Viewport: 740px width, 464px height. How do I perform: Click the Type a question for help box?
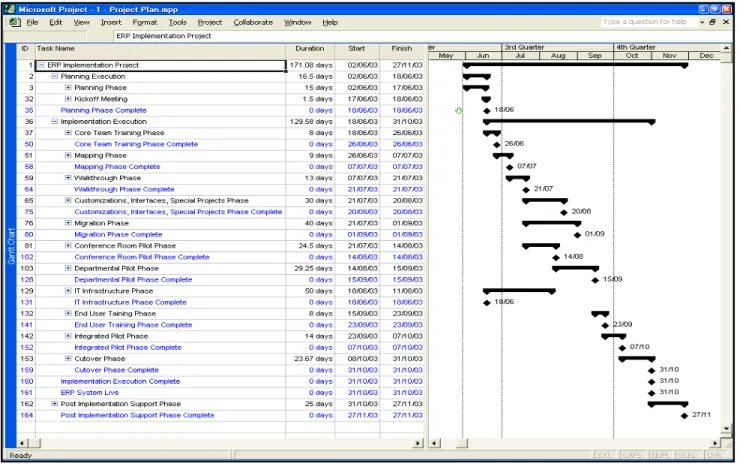click(647, 22)
